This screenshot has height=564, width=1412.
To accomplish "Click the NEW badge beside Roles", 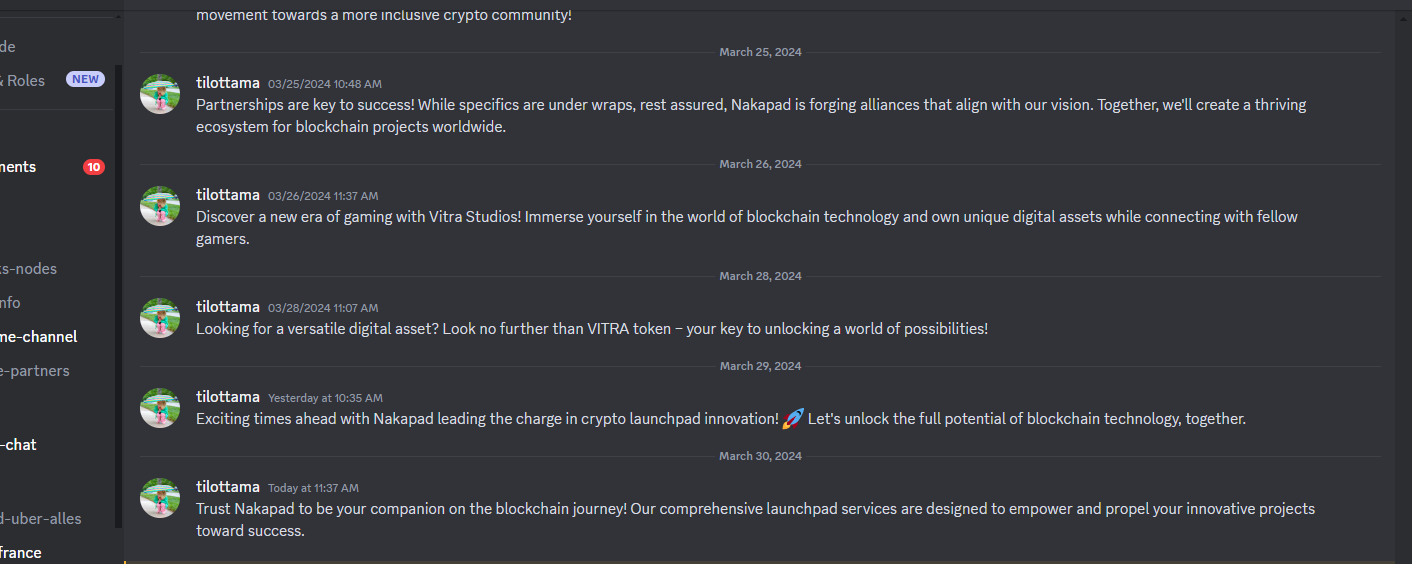I will tap(85, 79).
